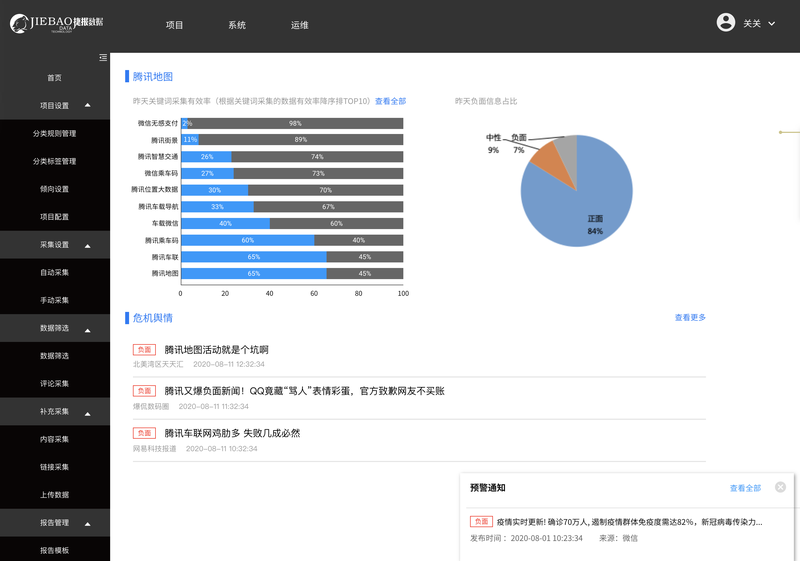Screen dimensions: 800x561
Task: Click 查看更多 link in 危机舆情
Action: 690,317
